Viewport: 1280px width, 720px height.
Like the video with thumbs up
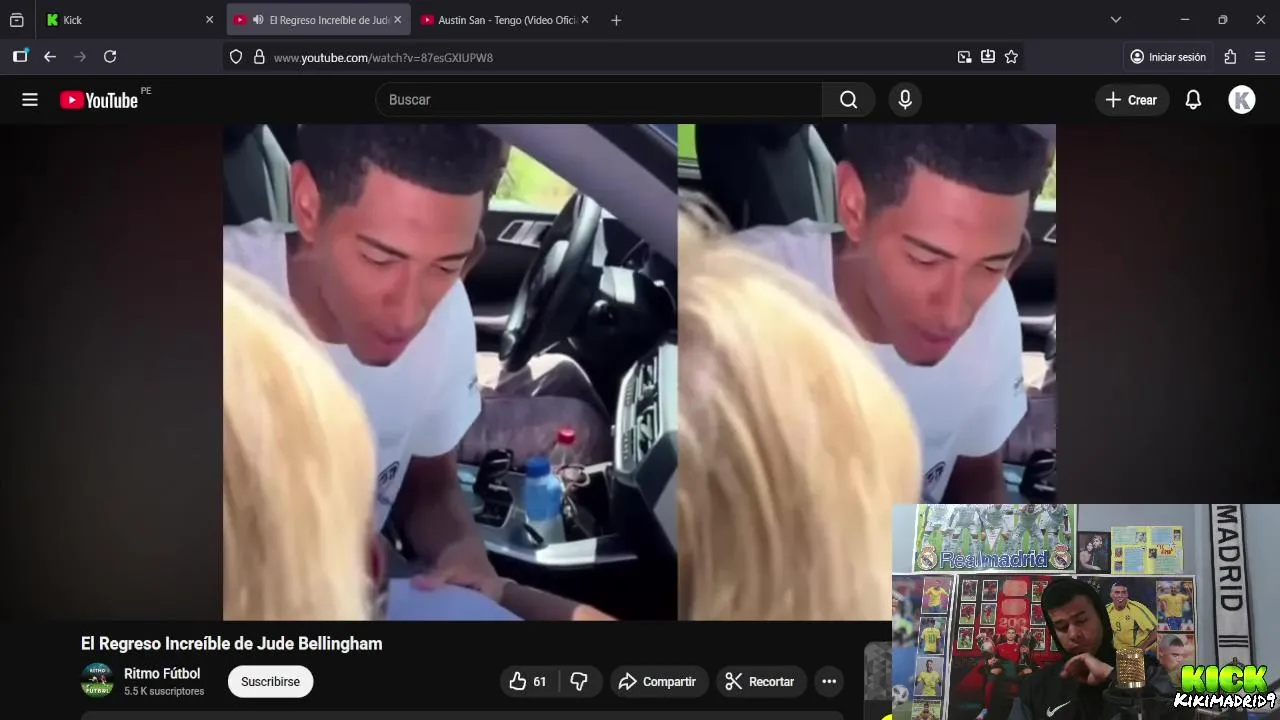click(529, 682)
